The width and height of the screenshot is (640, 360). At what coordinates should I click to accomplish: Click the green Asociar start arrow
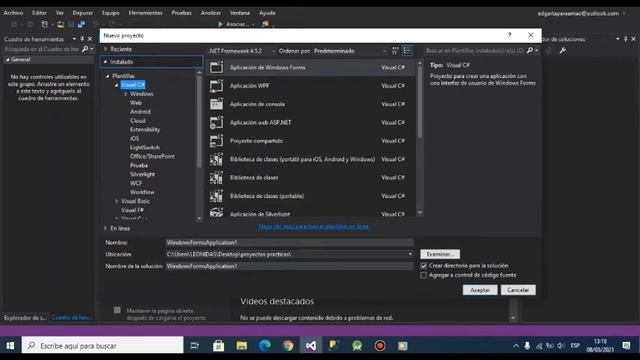(220, 24)
